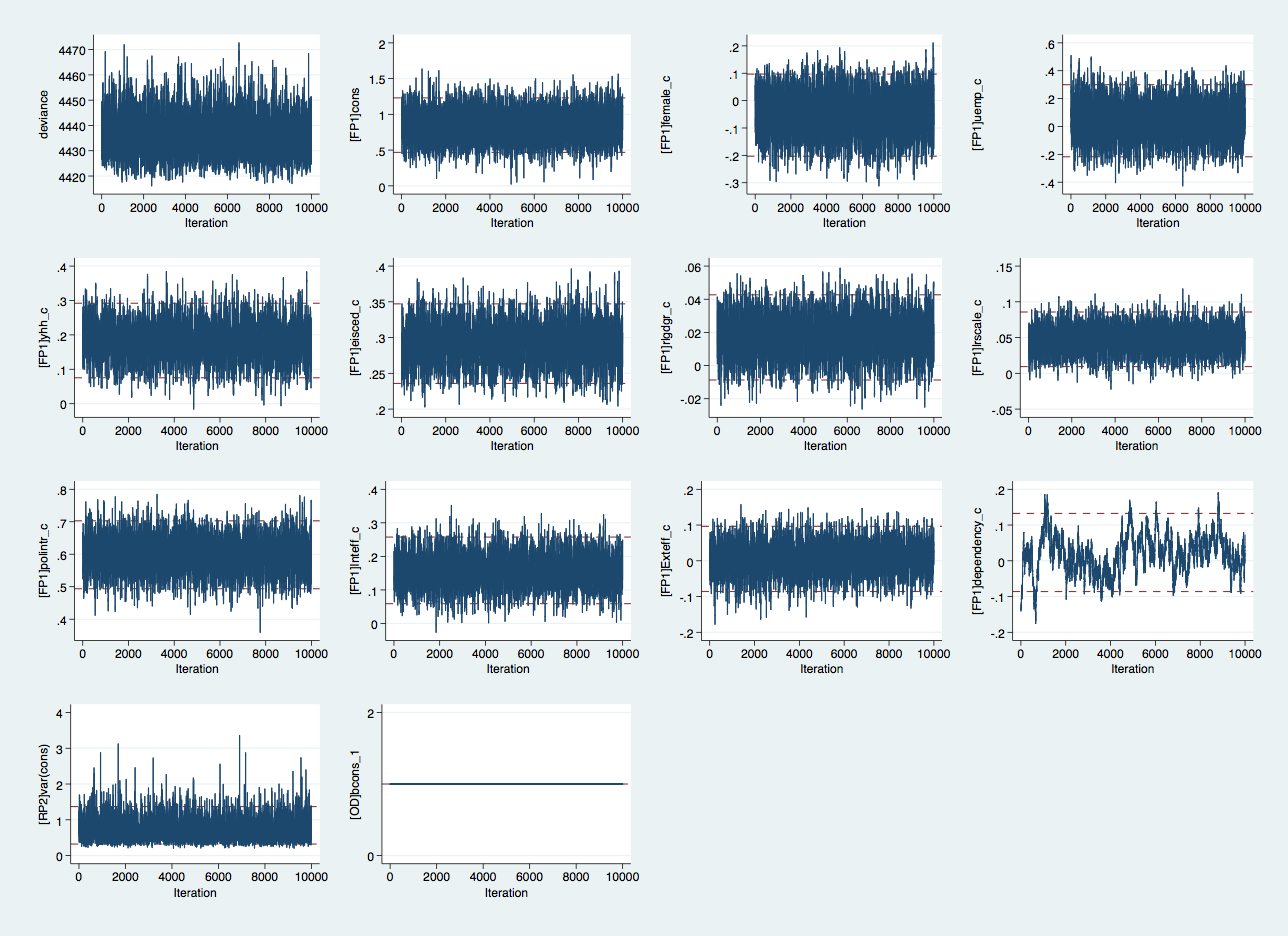Click "Iteration" label under the deviance plot

click(x=206, y=223)
